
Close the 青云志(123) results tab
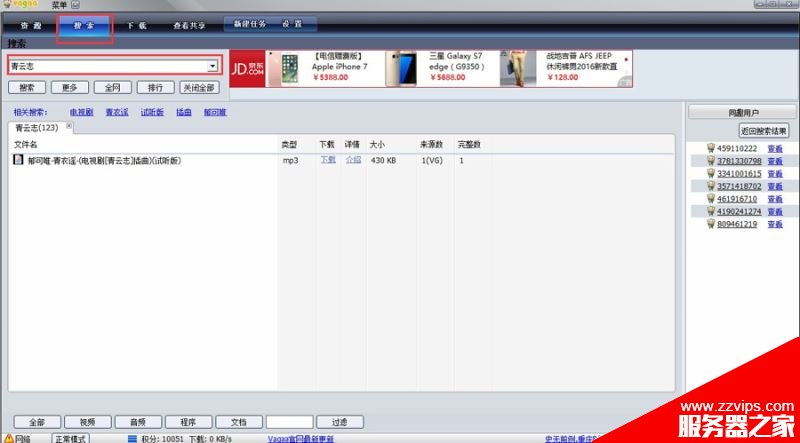point(69,126)
